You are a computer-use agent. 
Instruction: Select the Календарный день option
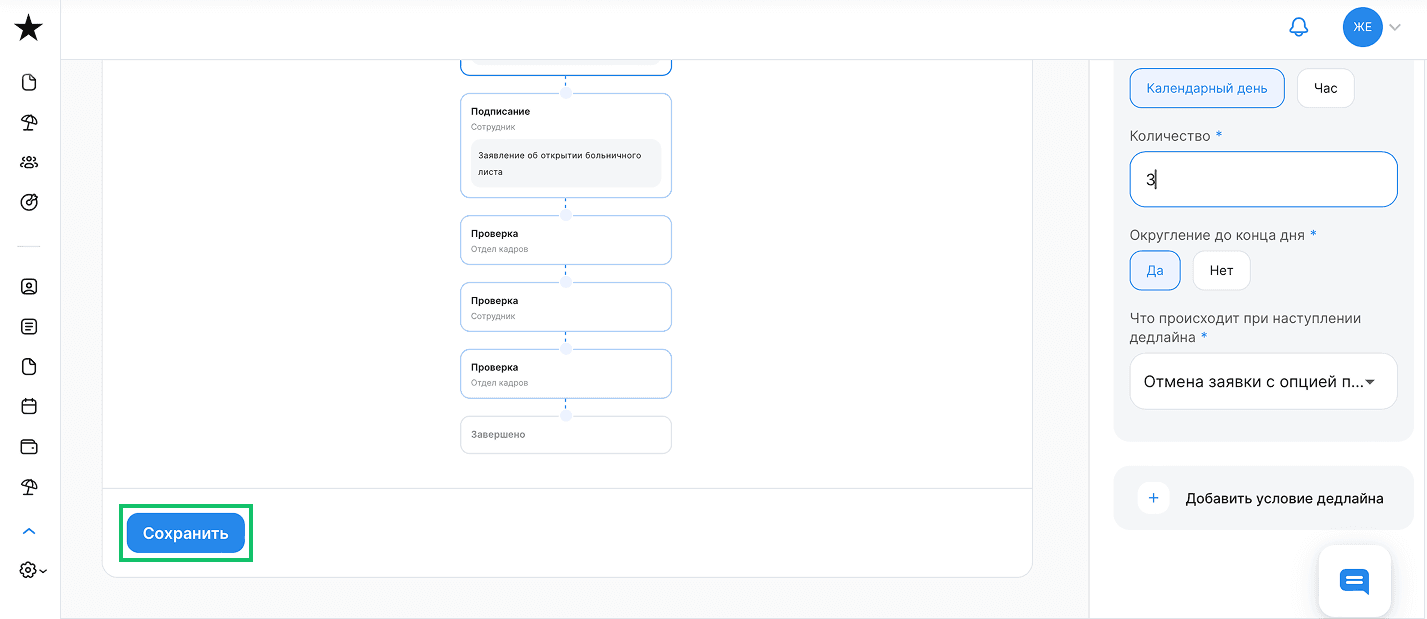click(1206, 88)
